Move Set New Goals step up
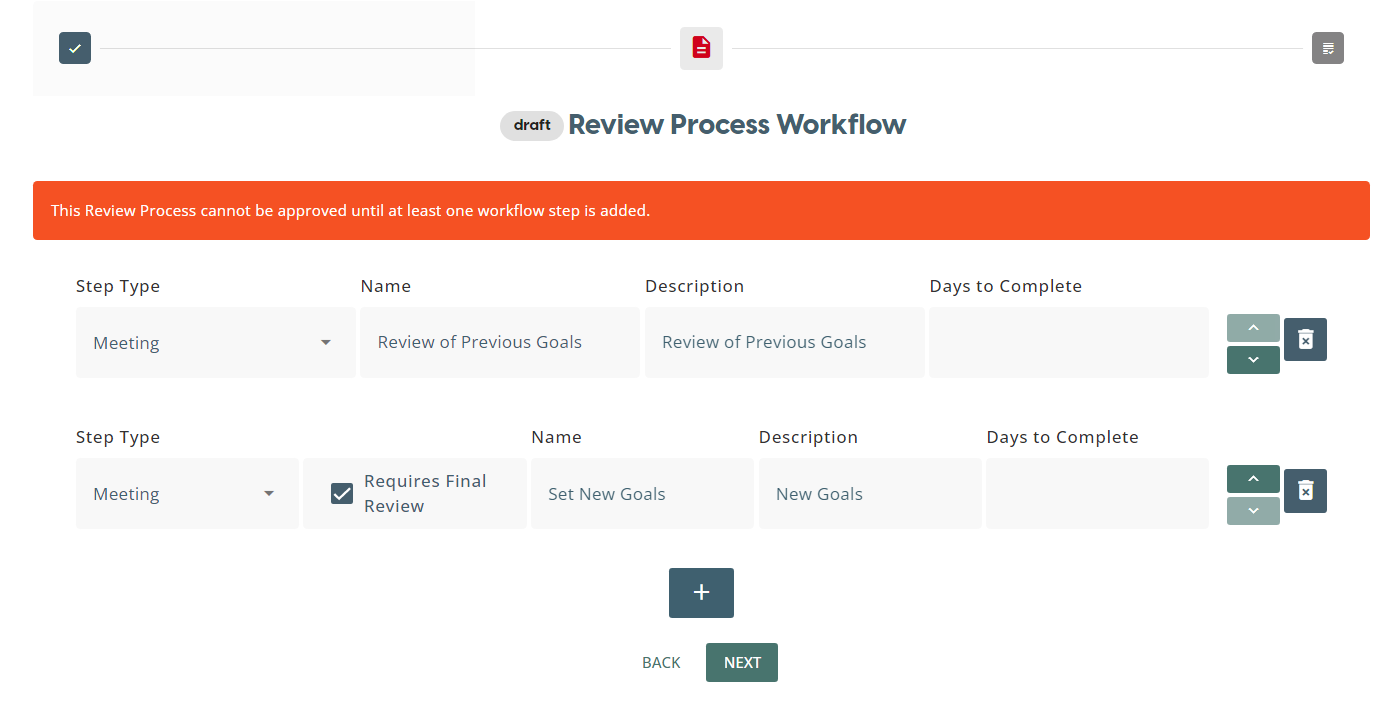Screen dimensions: 1397x705 1253,479
